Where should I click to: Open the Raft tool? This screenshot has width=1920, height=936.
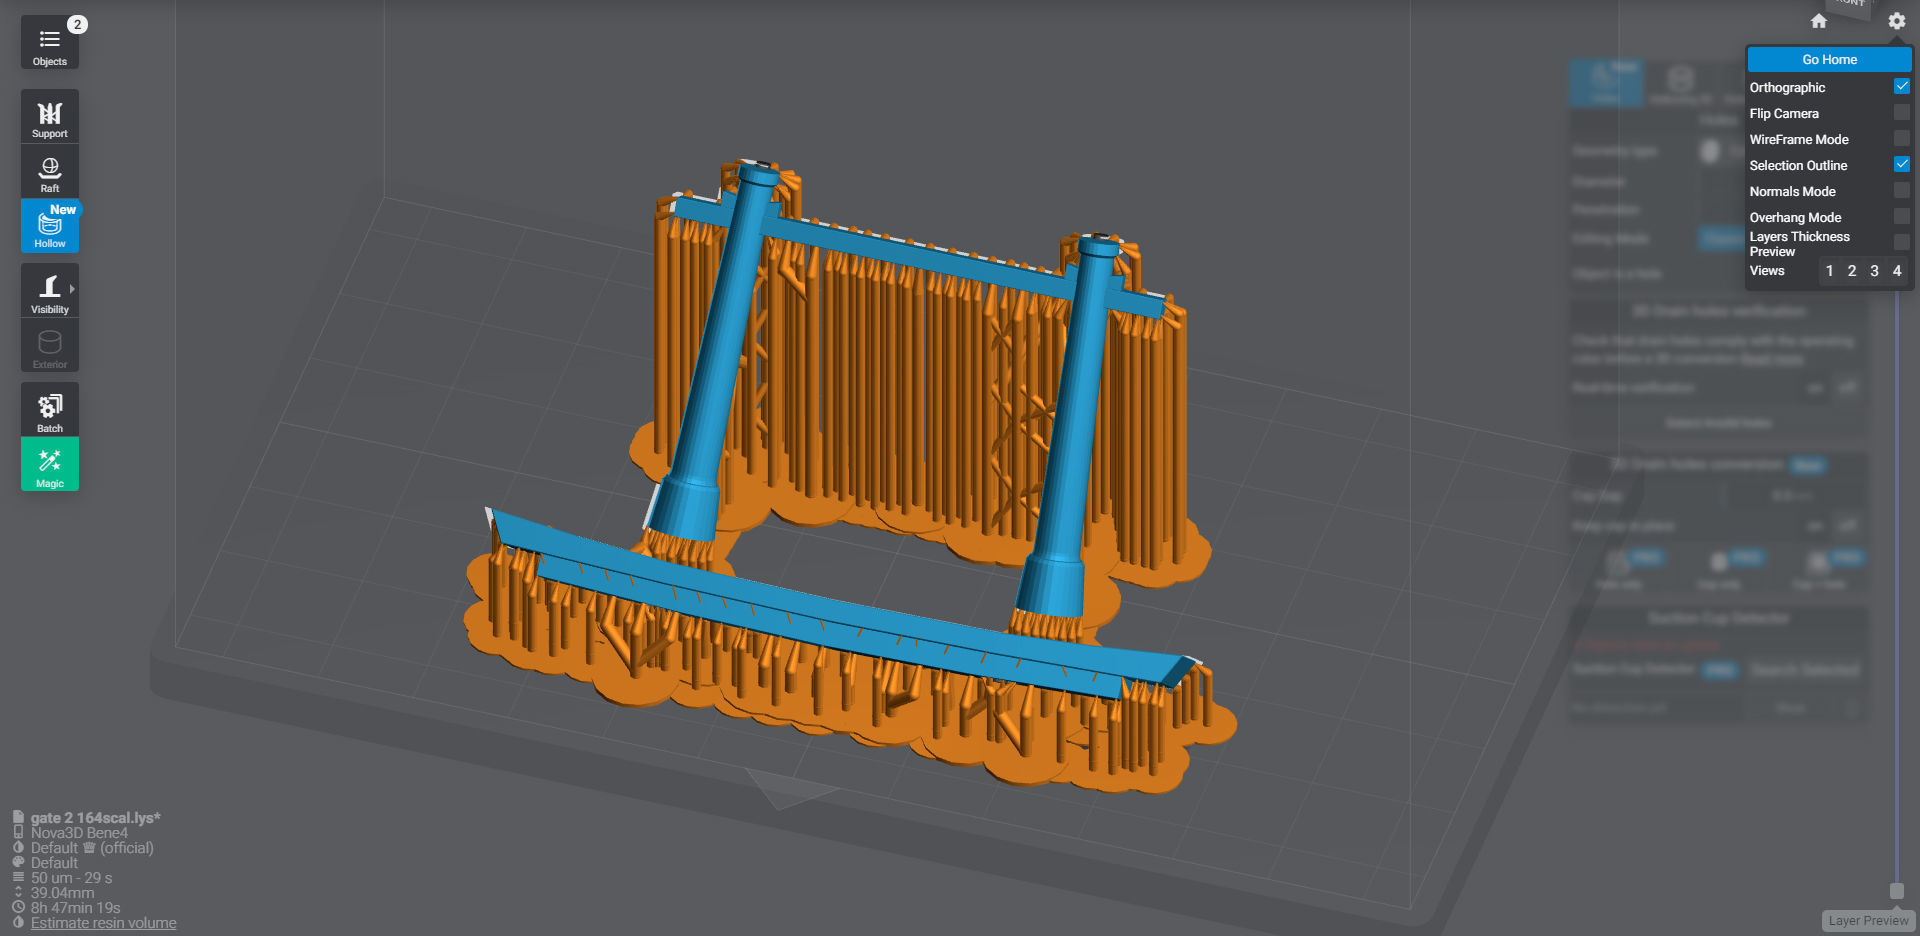coord(49,172)
